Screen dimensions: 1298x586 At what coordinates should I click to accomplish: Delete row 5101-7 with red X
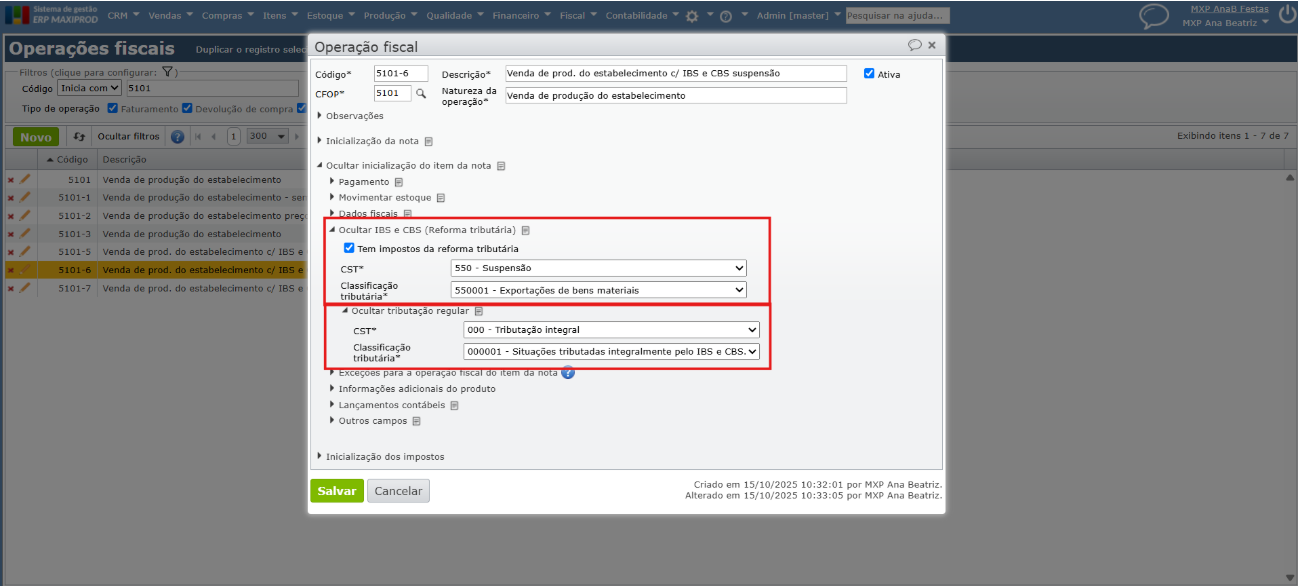(x=11, y=288)
